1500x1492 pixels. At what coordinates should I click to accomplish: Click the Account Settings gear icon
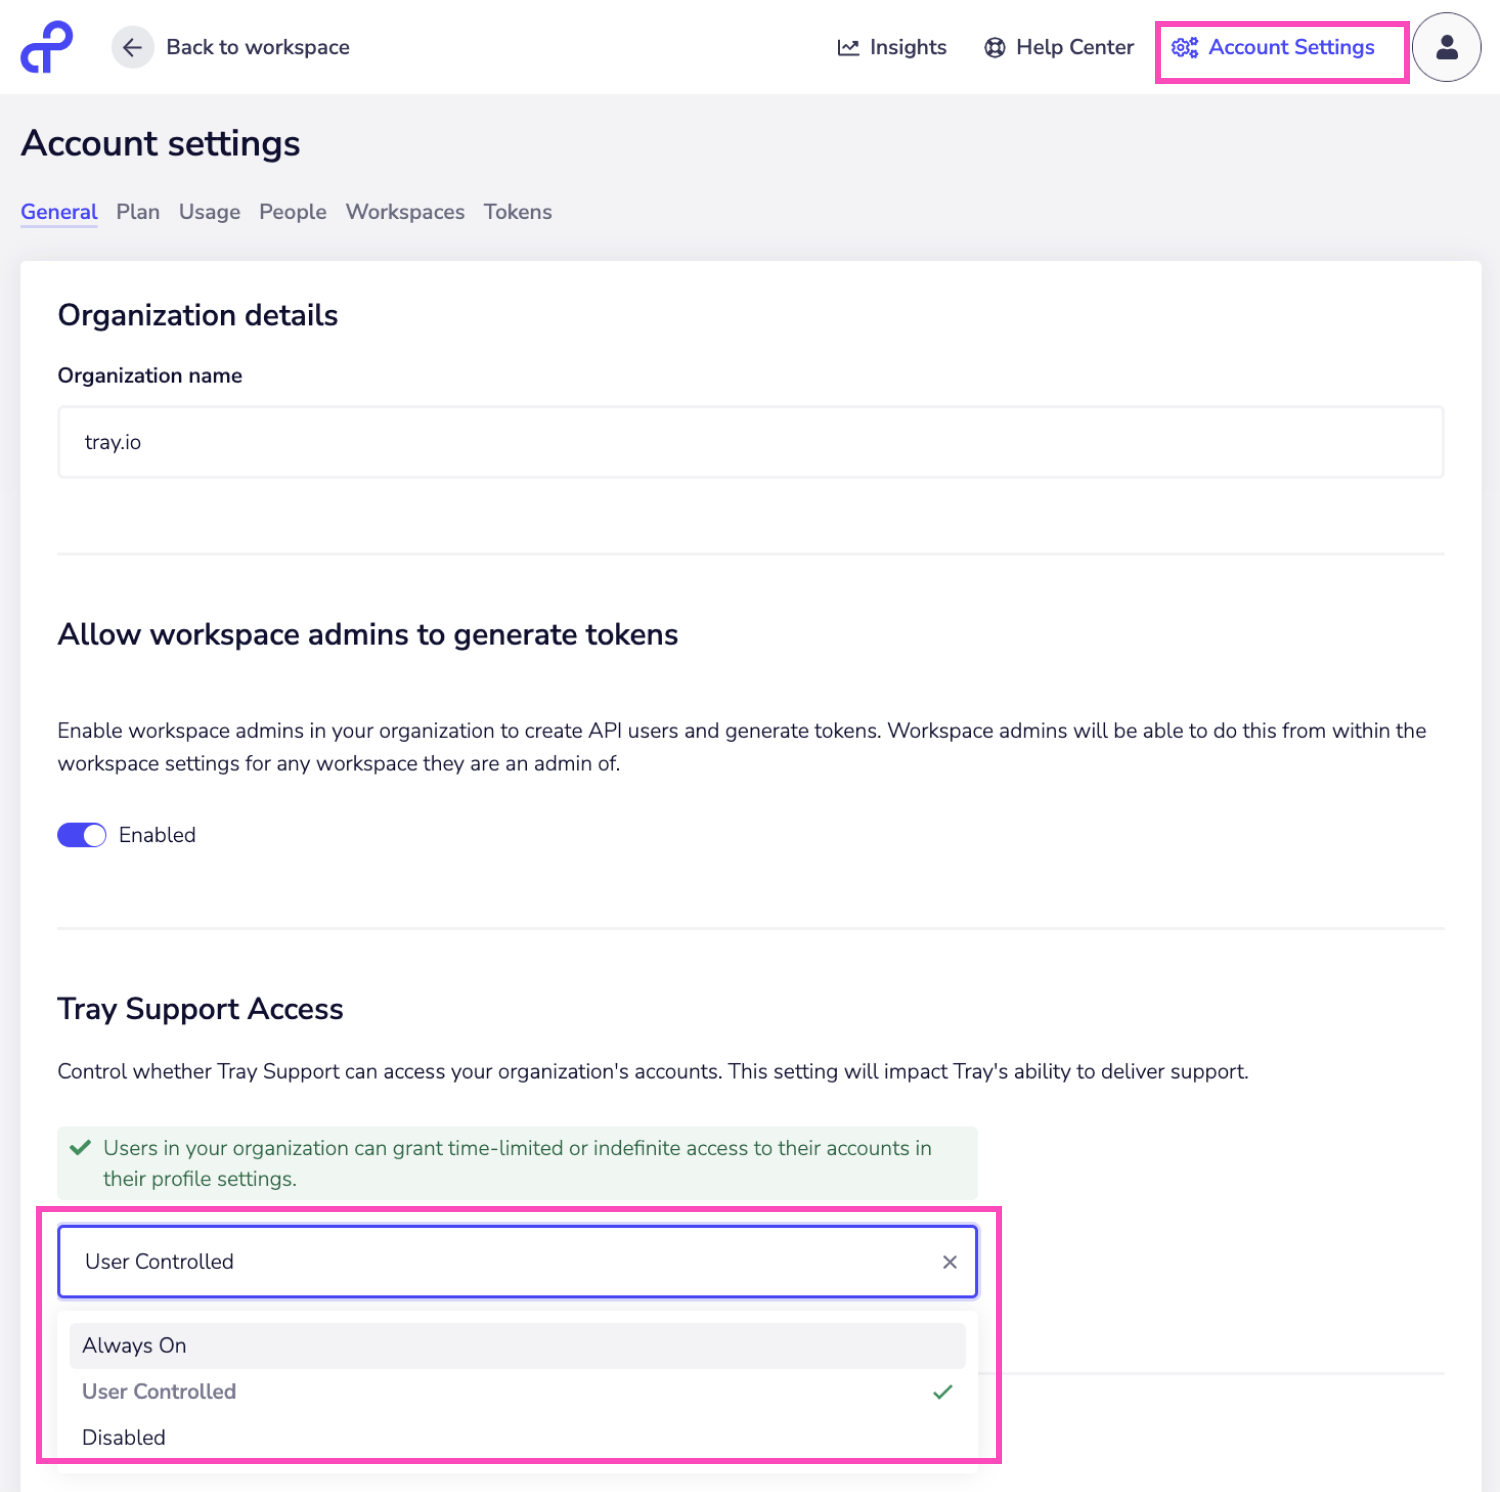tap(1185, 47)
